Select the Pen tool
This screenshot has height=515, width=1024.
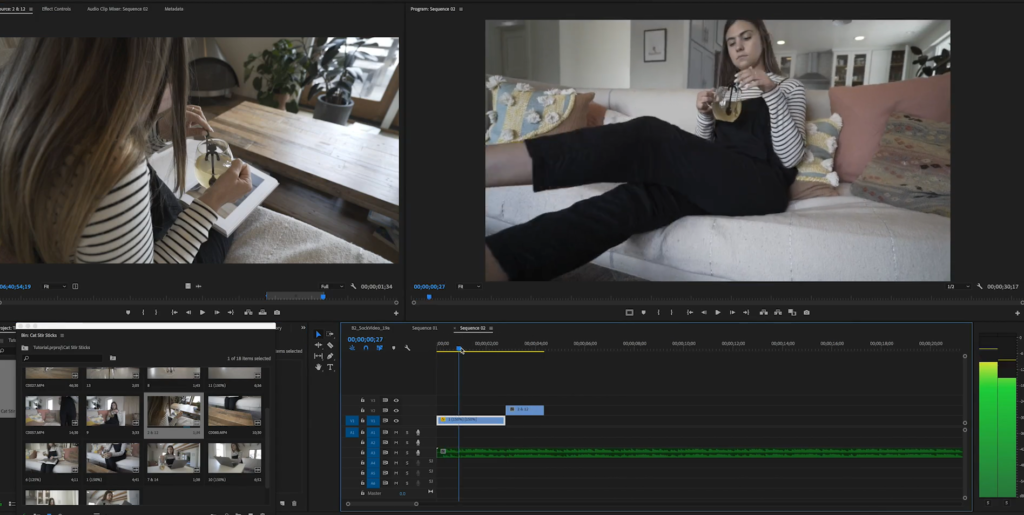[330, 356]
